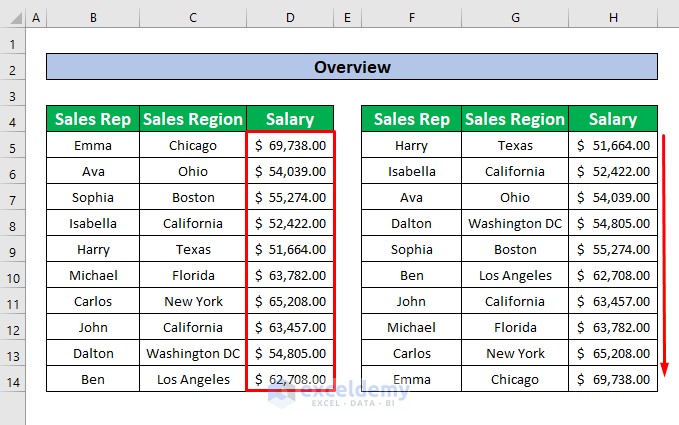Select $69,738.00 cell in column D
Screen dimensions: 679x425
[x=290, y=145]
